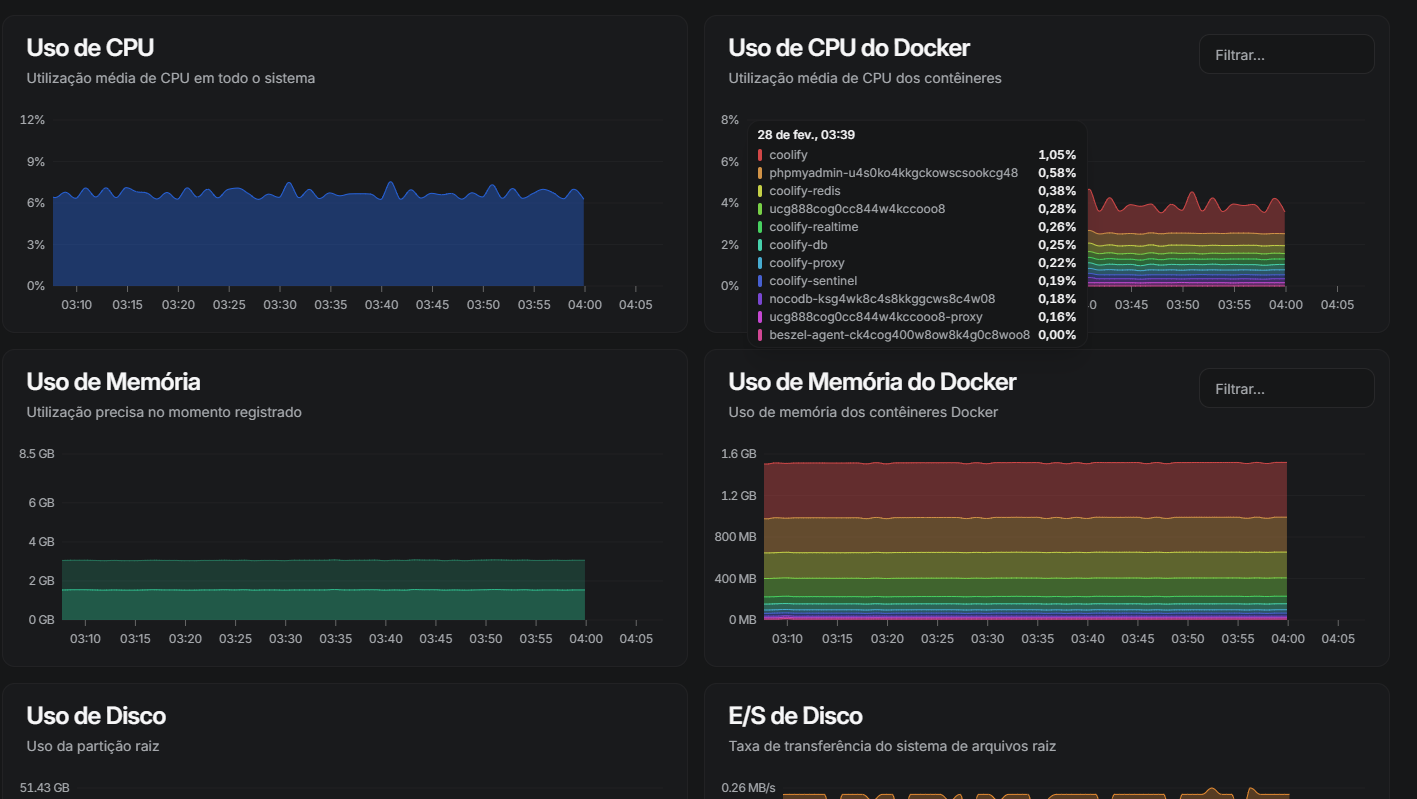Image resolution: width=1417 pixels, height=799 pixels.
Task: Click the yellow coolify-redis swatch in tooltip
Action: (x=760, y=191)
